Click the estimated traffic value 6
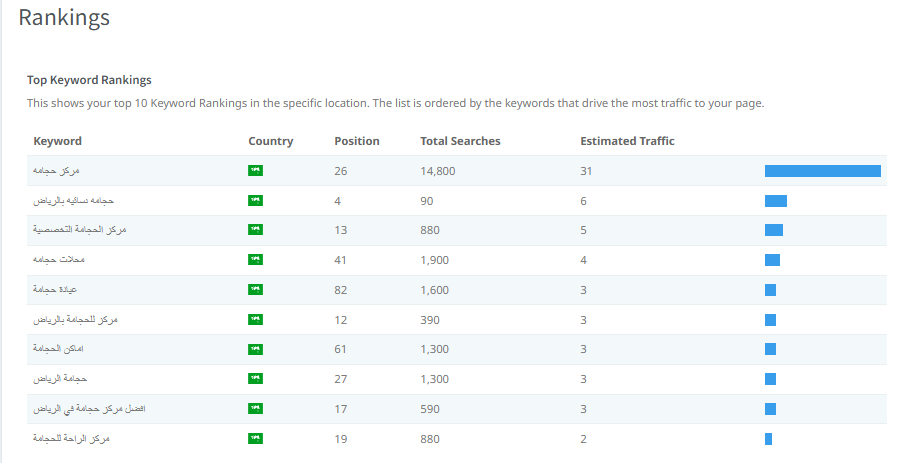Screen dimensions: 909x463 [x=583, y=201]
